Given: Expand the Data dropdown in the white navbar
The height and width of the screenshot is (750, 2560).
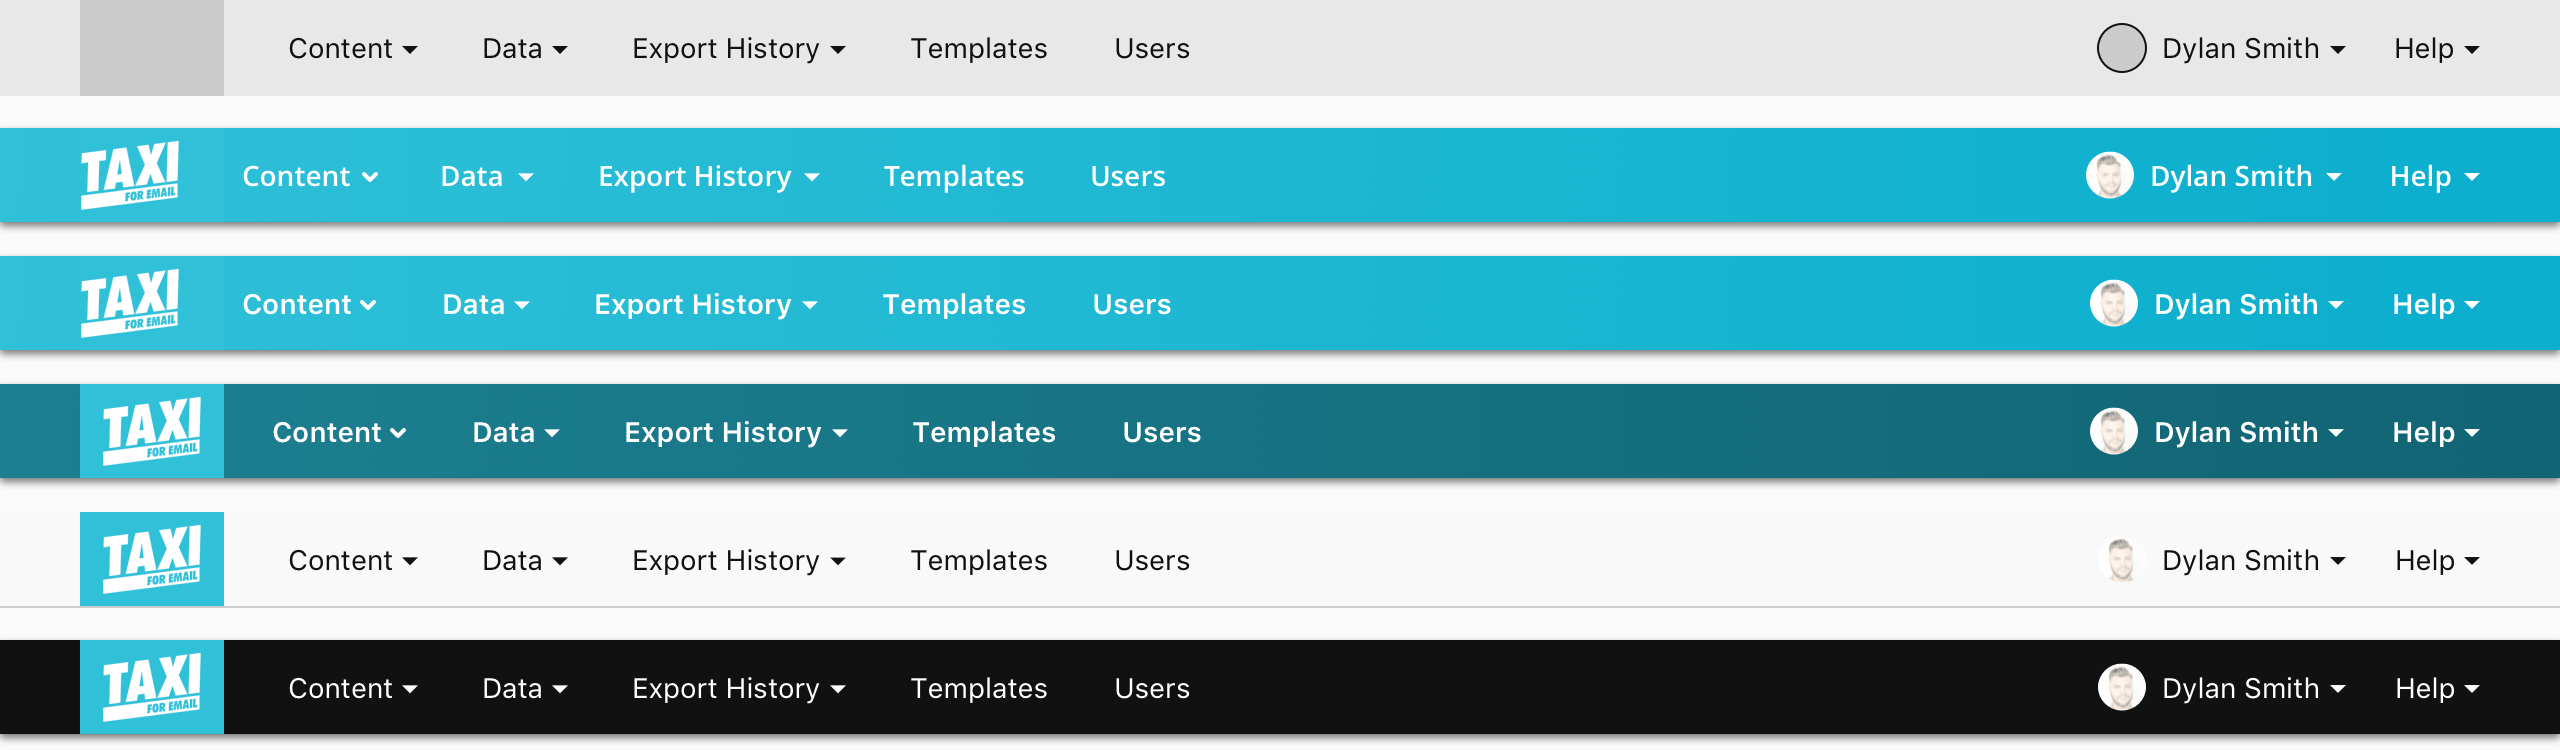Looking at the screenshot, I should click(524, 560).
